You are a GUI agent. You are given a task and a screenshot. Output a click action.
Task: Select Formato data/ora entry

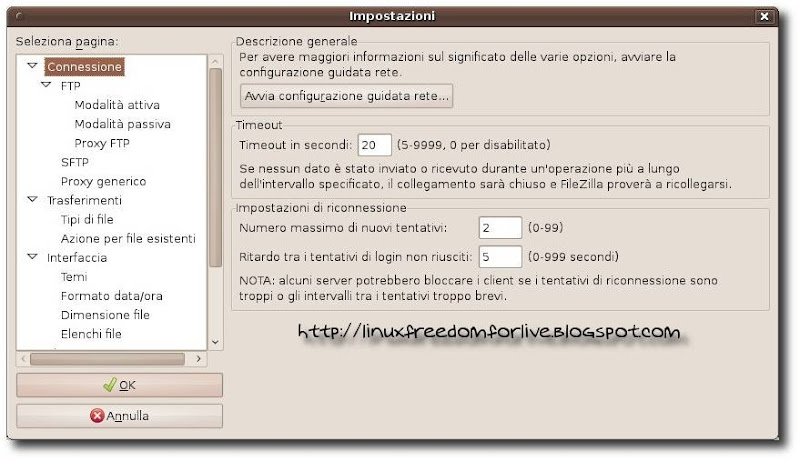(x=111, y=296)
